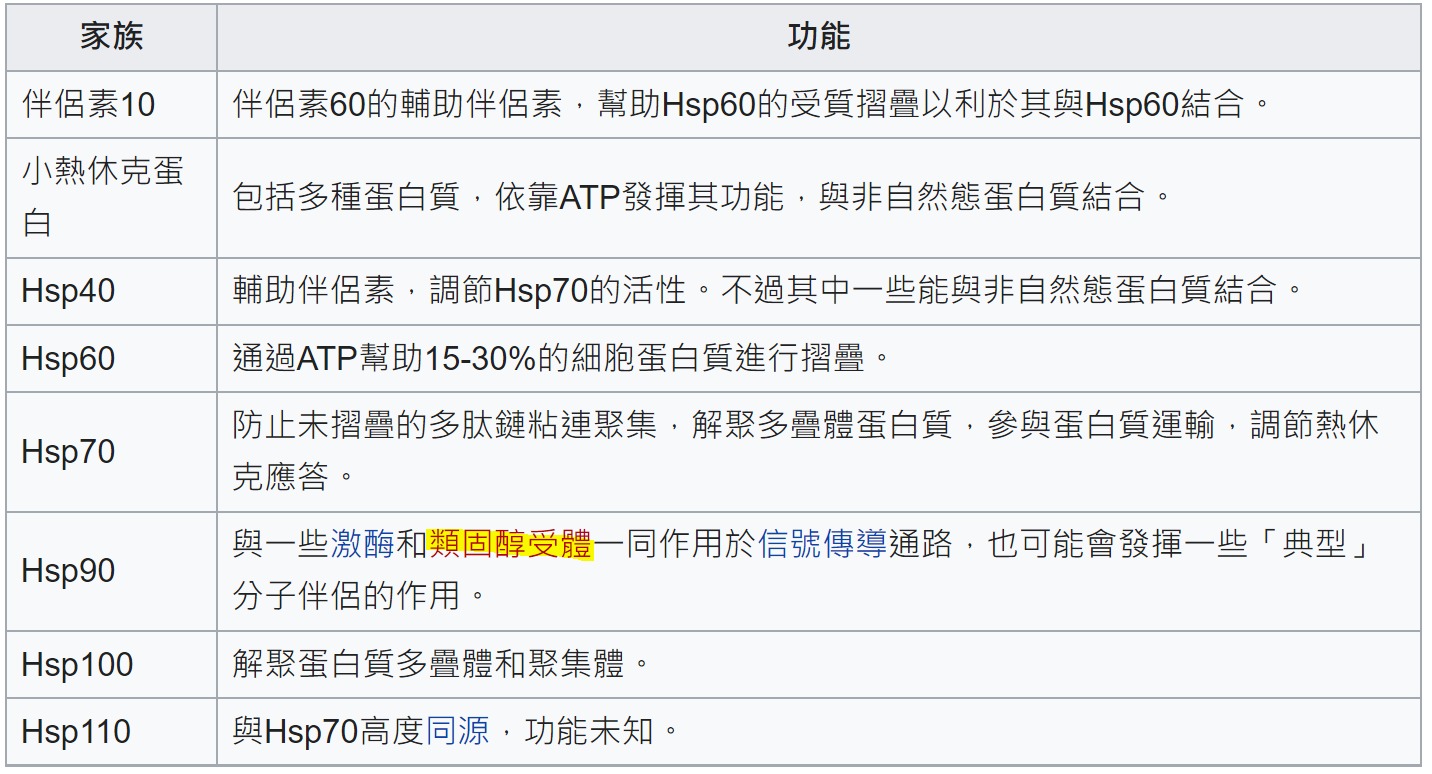
Task: Click the 解聚蛋白質多疊體和聚集體 description text
Action: coord(440,665)
